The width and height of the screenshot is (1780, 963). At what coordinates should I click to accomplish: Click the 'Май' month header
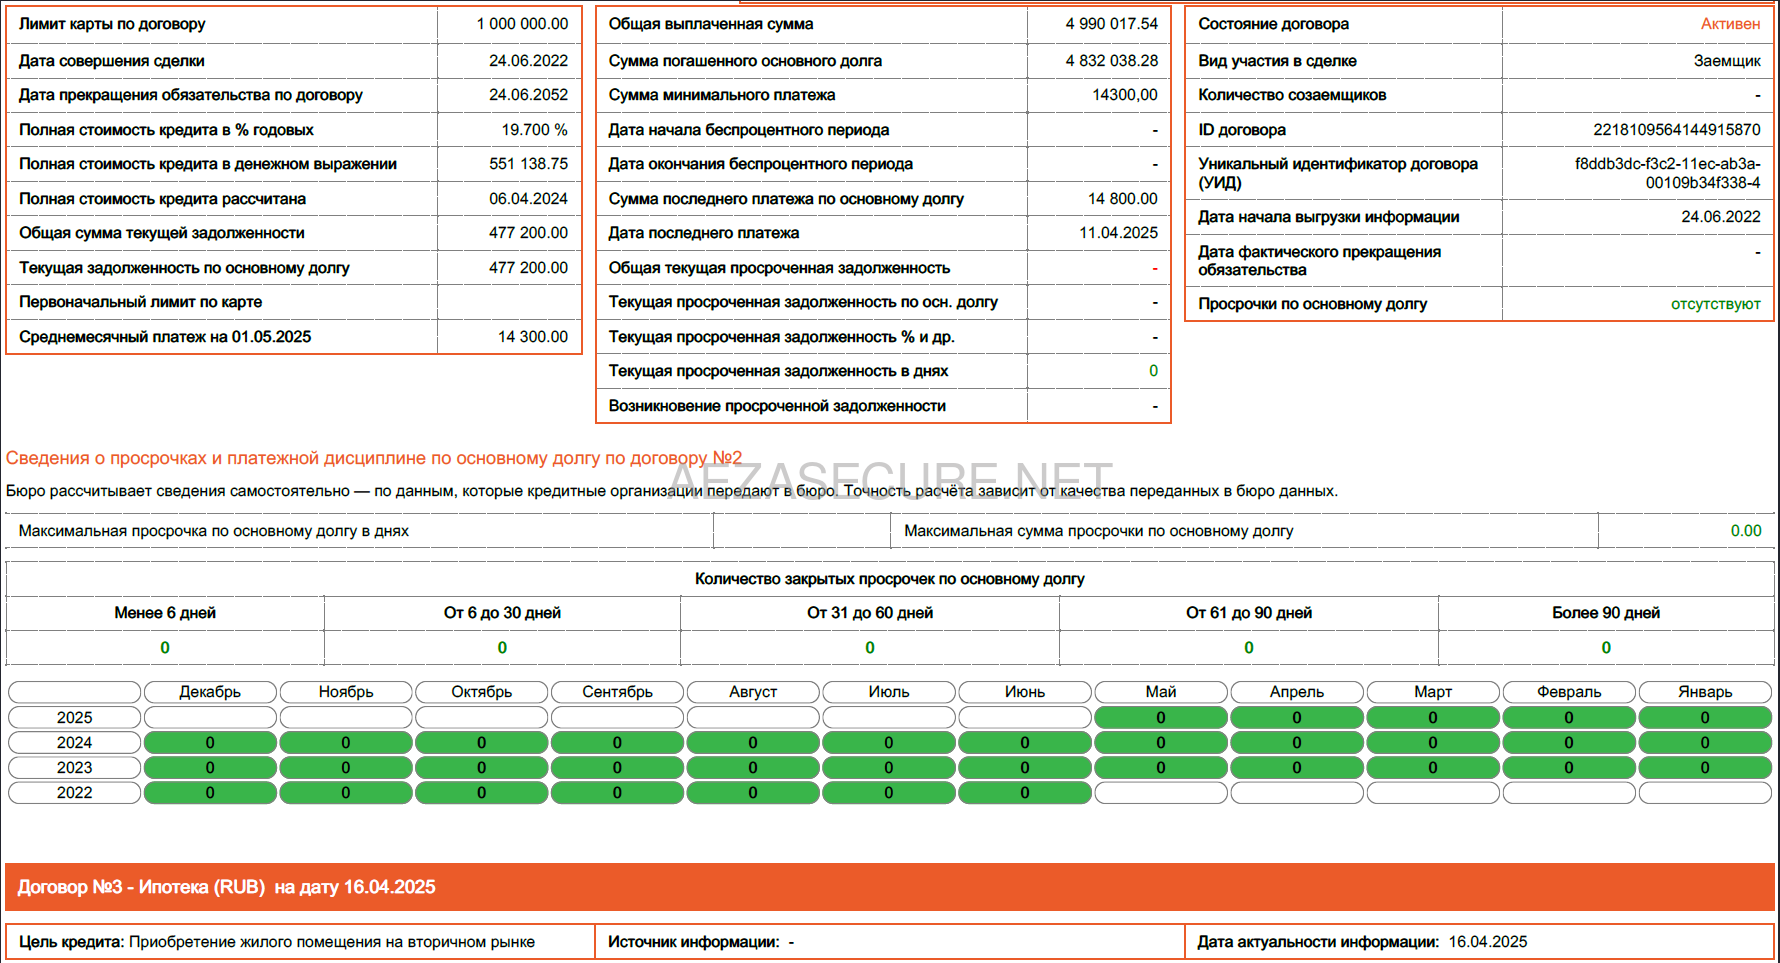coord(1161,692)
